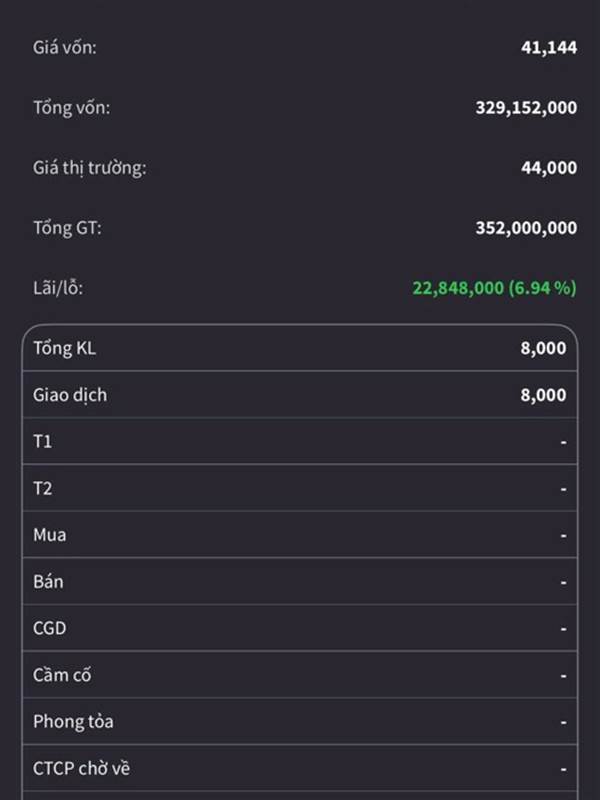Select the 44,000 market price value

[548, 168]
